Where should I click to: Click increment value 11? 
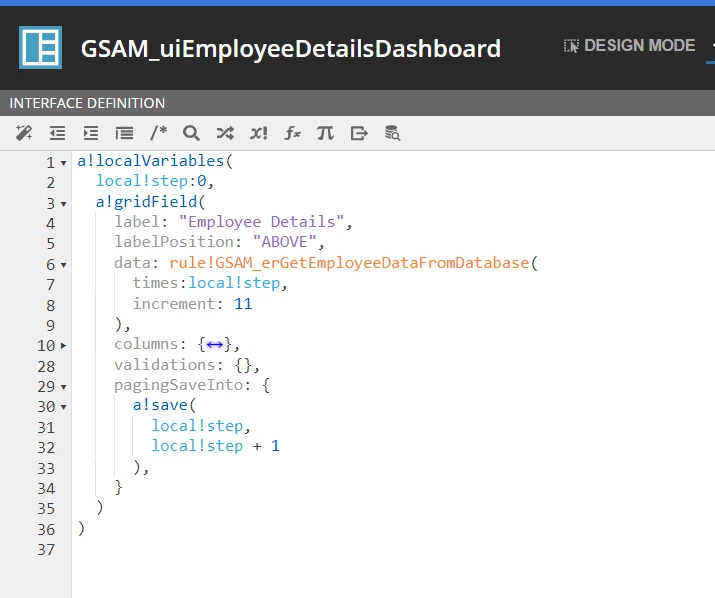(243, 303)
